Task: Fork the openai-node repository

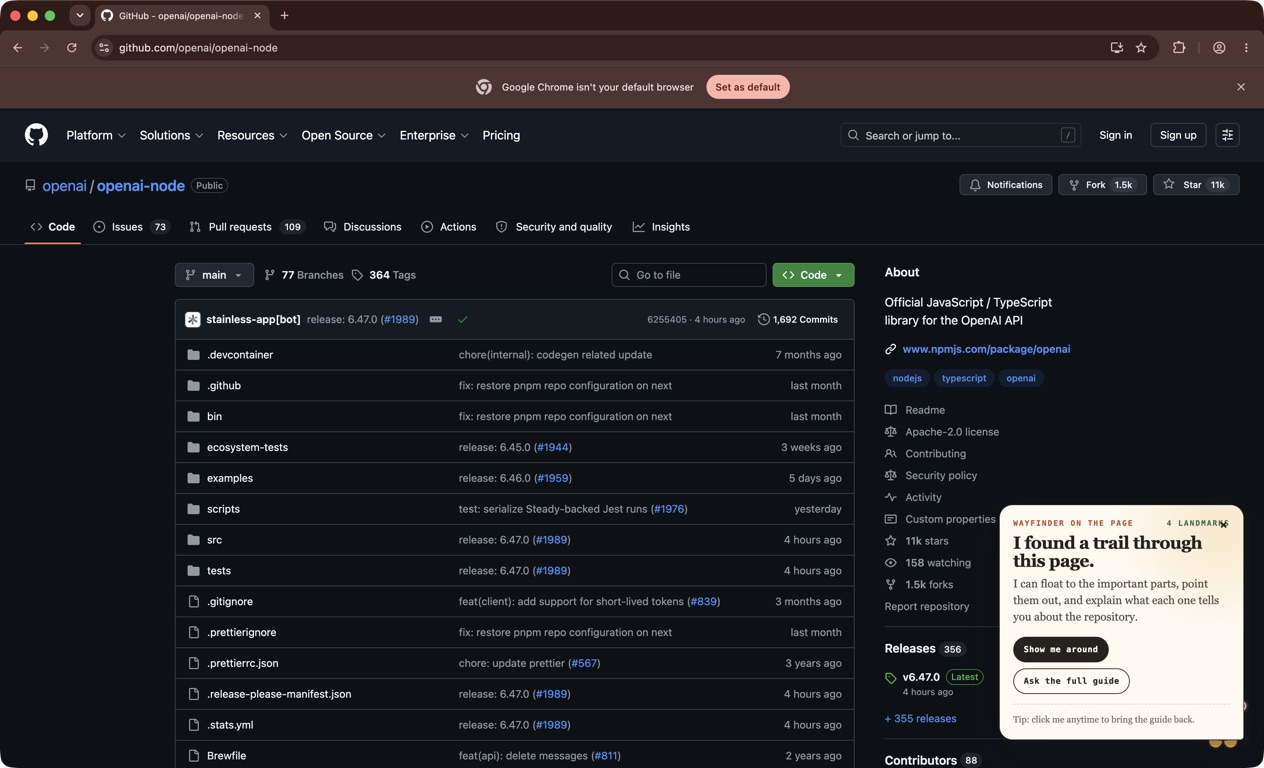Action: [x=1102, y=185]
